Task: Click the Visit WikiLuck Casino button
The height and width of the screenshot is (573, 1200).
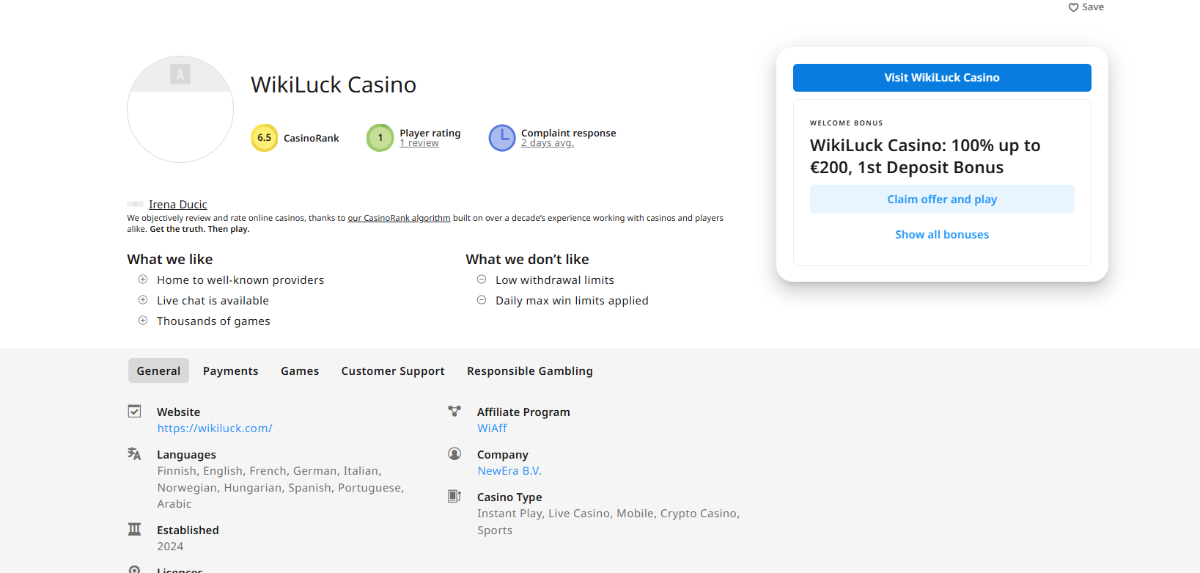Action: click(942, 78)
